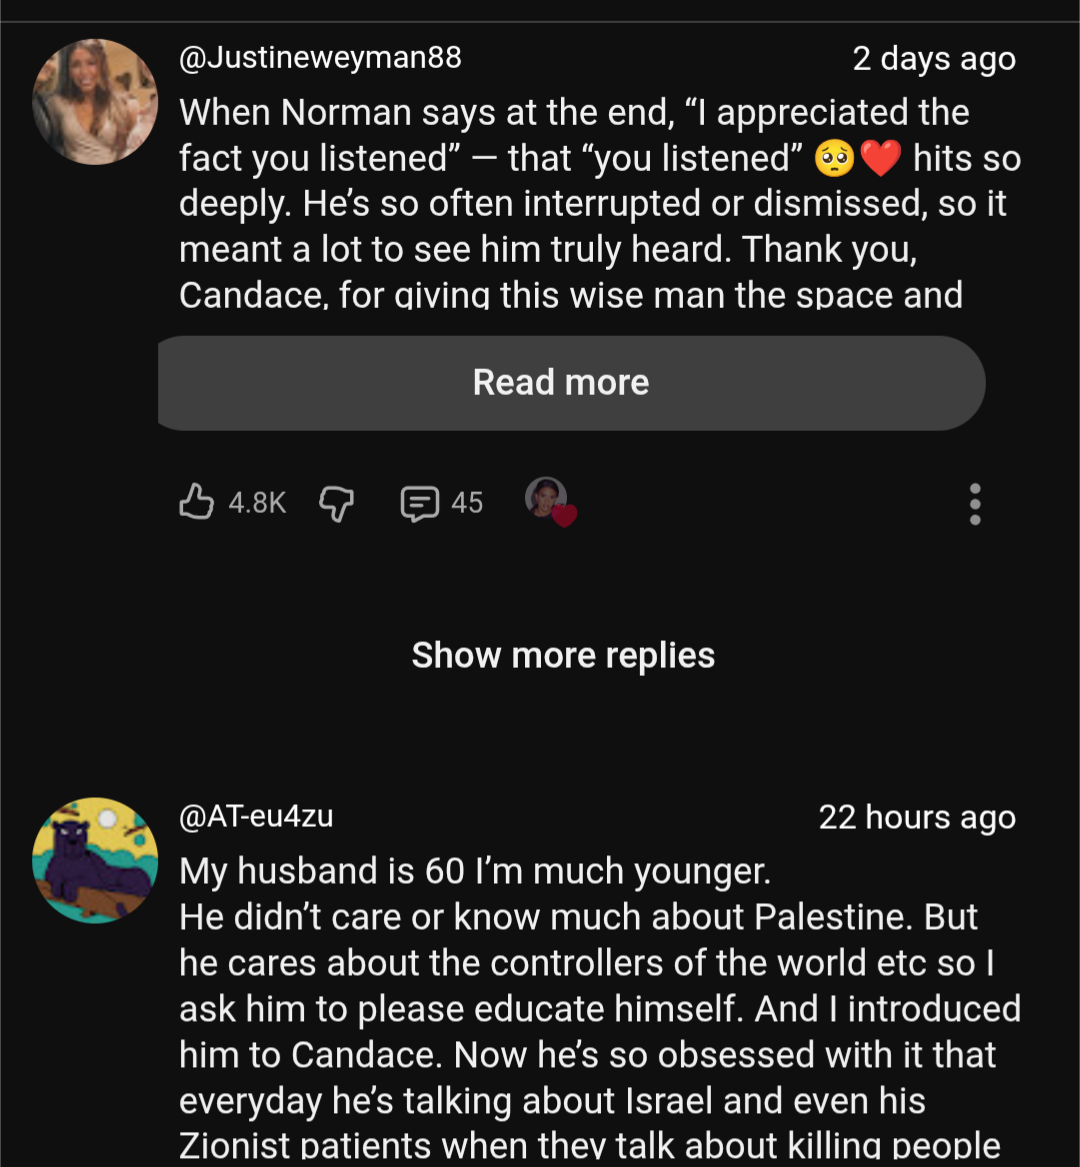The width and height of the screenshot is (1080, 1167).
Task: Open replies via the speech bubble icon
Action: point(419,503)
